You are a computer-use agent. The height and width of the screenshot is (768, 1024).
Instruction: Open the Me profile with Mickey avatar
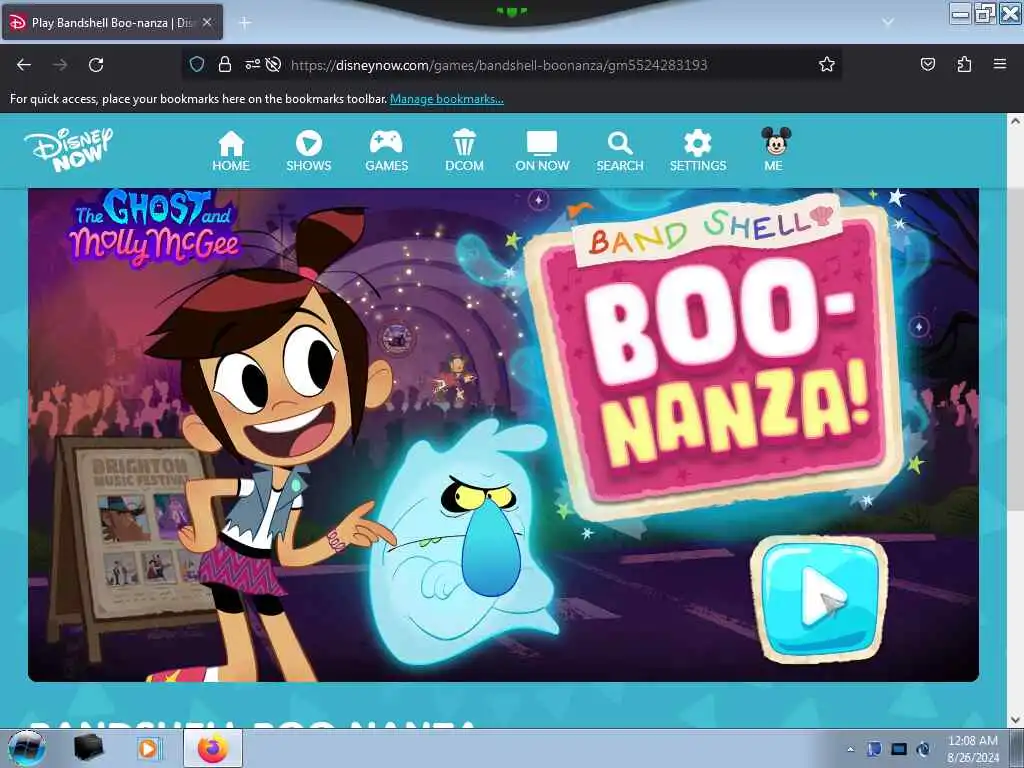coord(775,150)
